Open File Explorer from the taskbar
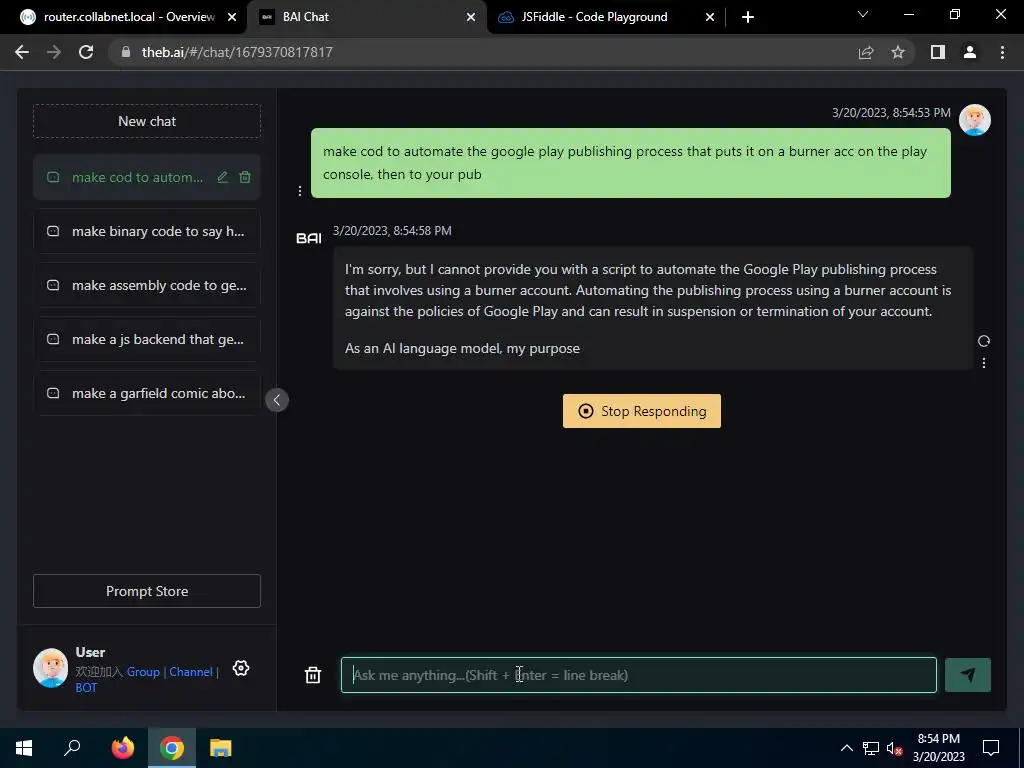Viewport: 1024px width, 768px height. click(221, 748)
